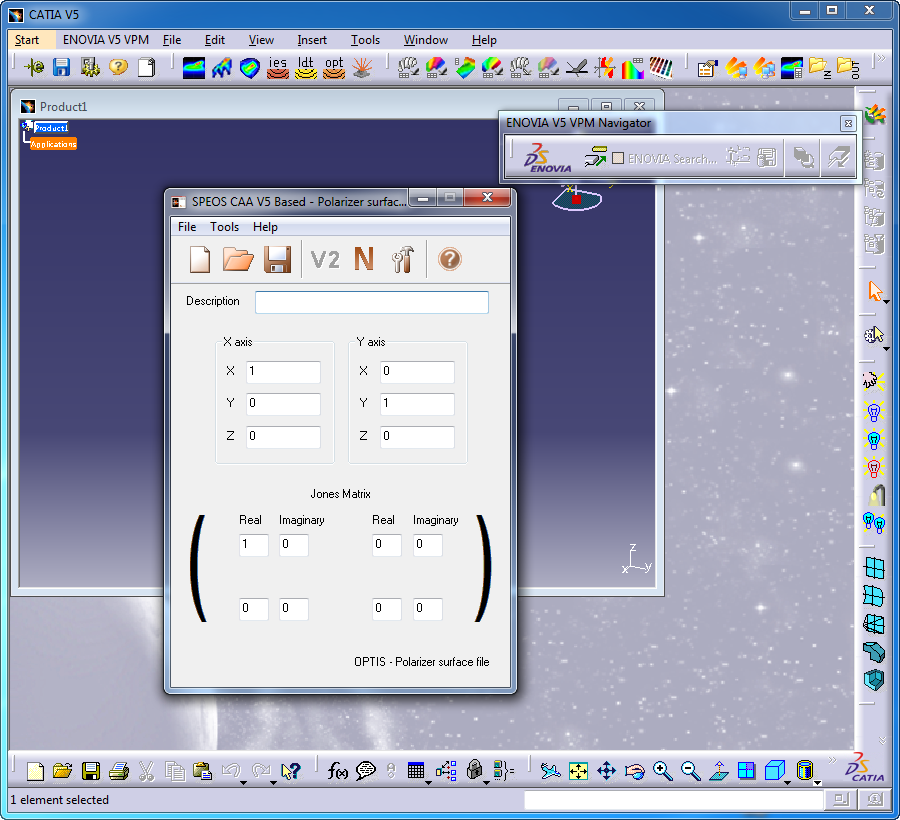This screenshot has width=900, height=820.
Task: Expand right toolbar overflow chevron at bottom
Action: click(x=883, y=740)
